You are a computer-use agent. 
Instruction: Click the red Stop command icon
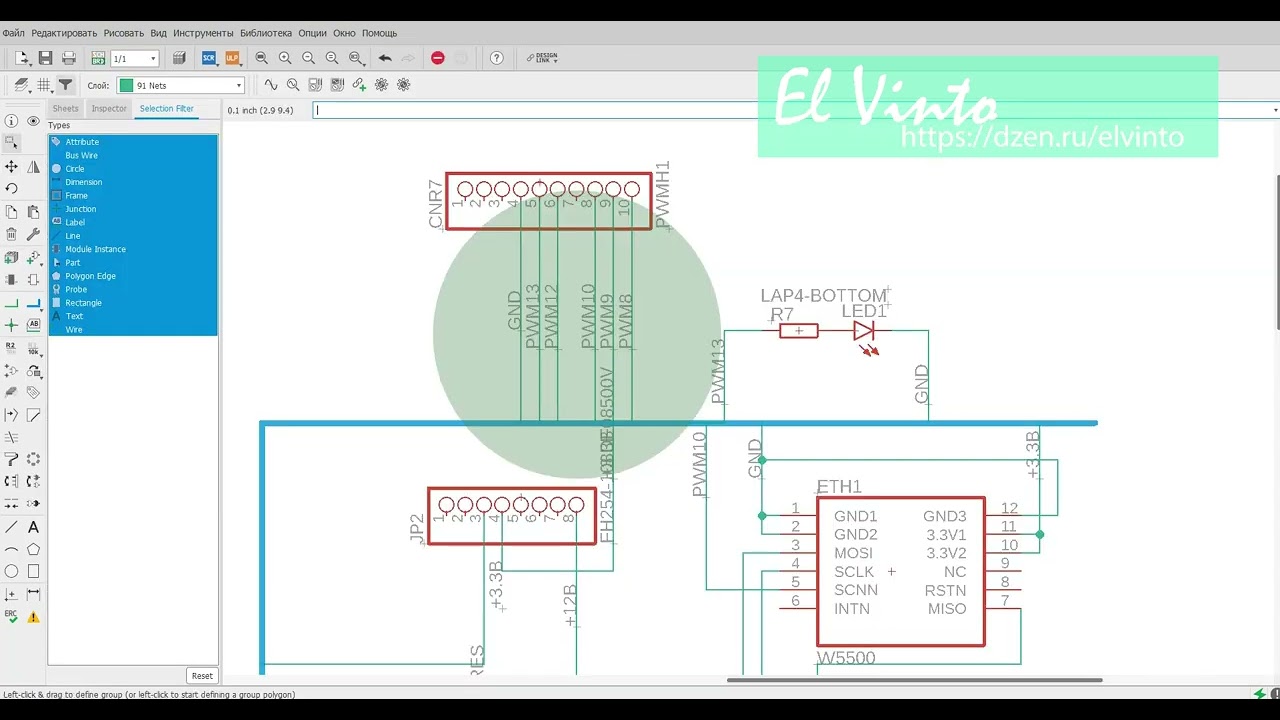(437, 58)
